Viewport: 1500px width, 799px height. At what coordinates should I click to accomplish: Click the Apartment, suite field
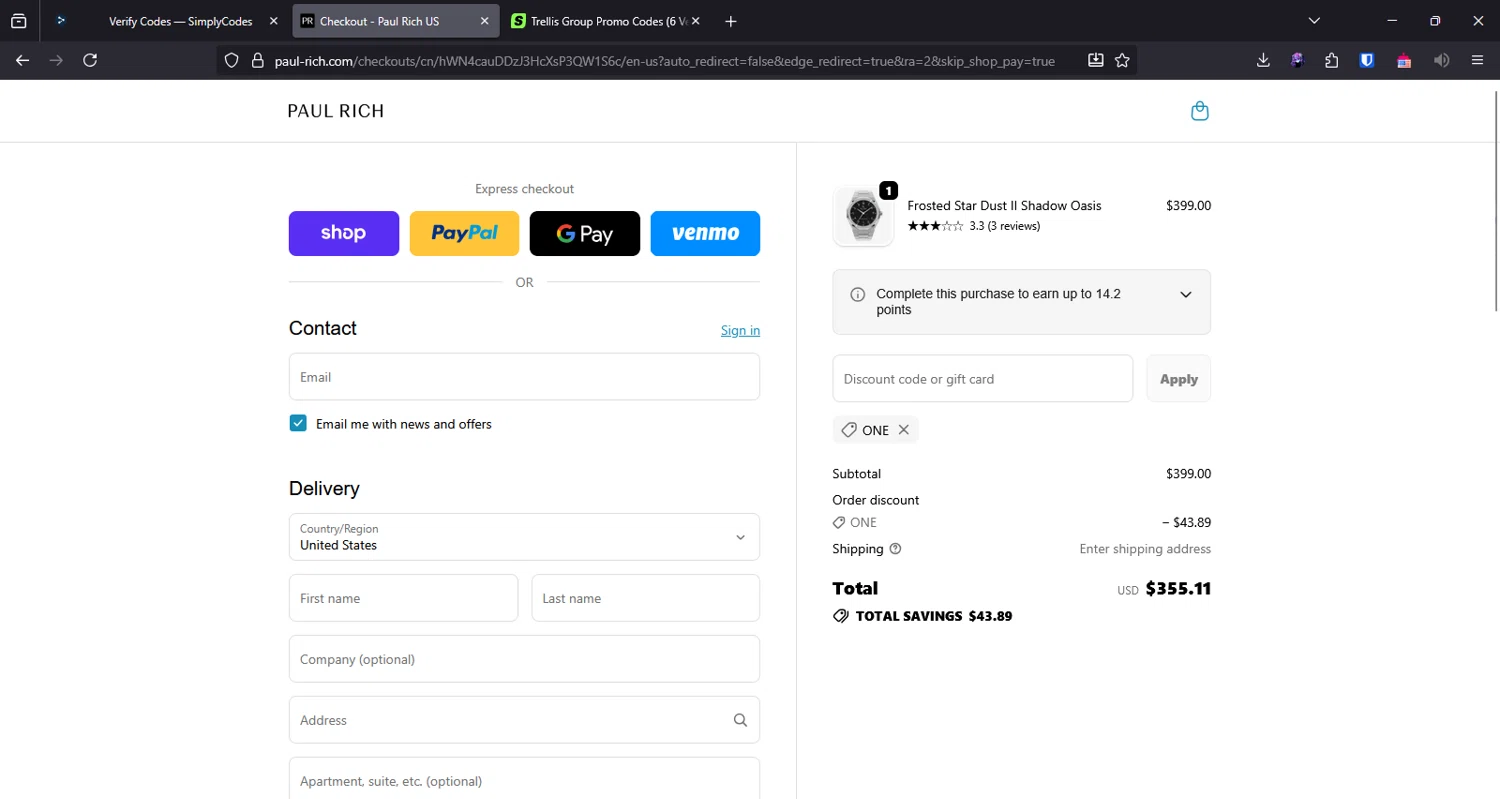[x=524, y=780]
